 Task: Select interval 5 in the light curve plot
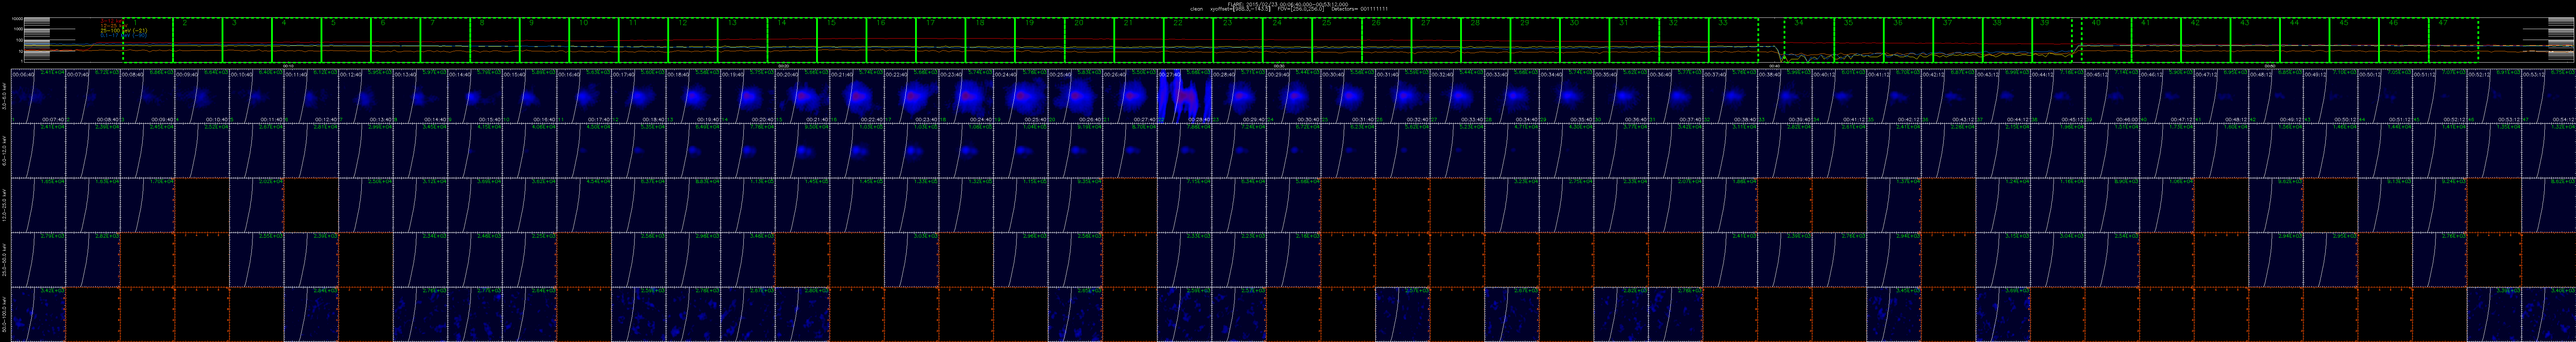pyautogui.click(x=346, y=40)
